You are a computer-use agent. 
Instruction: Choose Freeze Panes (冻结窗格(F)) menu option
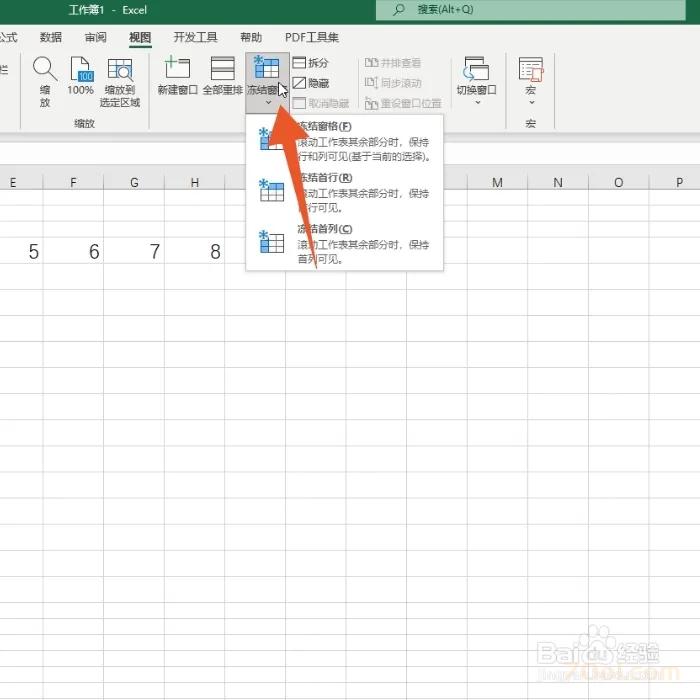pos(345,141)
